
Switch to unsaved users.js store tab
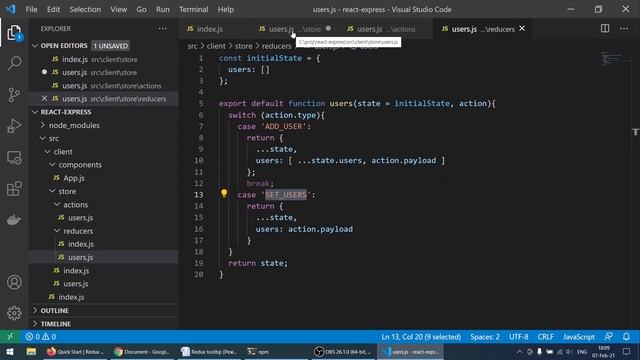tap(294, 29)
